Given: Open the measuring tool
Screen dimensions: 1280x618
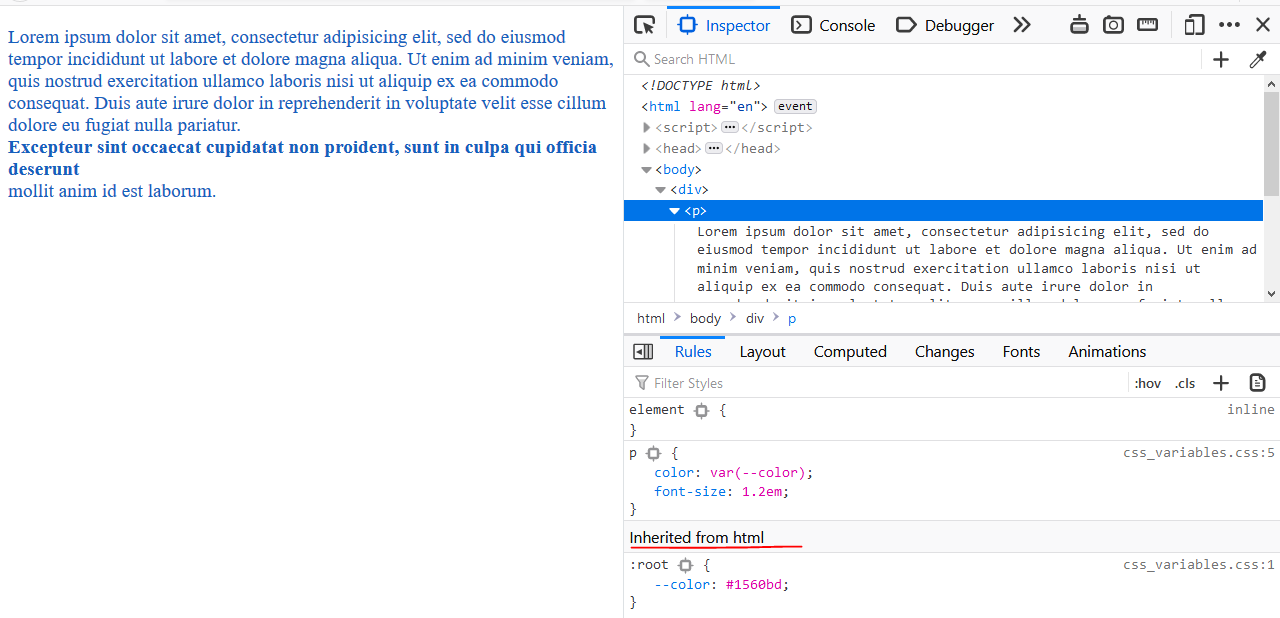Looking at the screenshot, I should click(x=1147, y=24).
